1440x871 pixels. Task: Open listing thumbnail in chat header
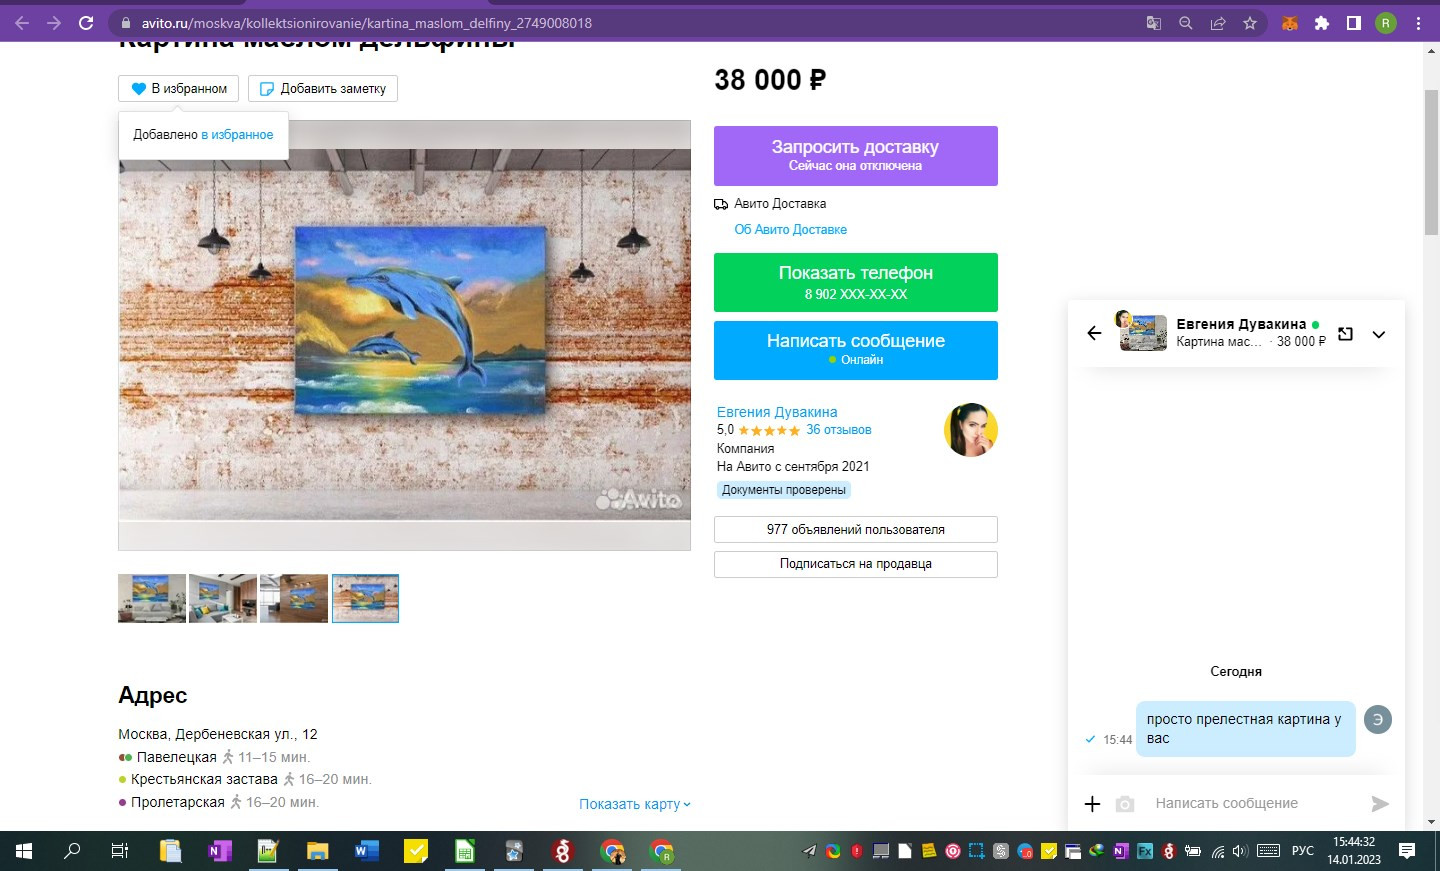tap(1143, 332)
